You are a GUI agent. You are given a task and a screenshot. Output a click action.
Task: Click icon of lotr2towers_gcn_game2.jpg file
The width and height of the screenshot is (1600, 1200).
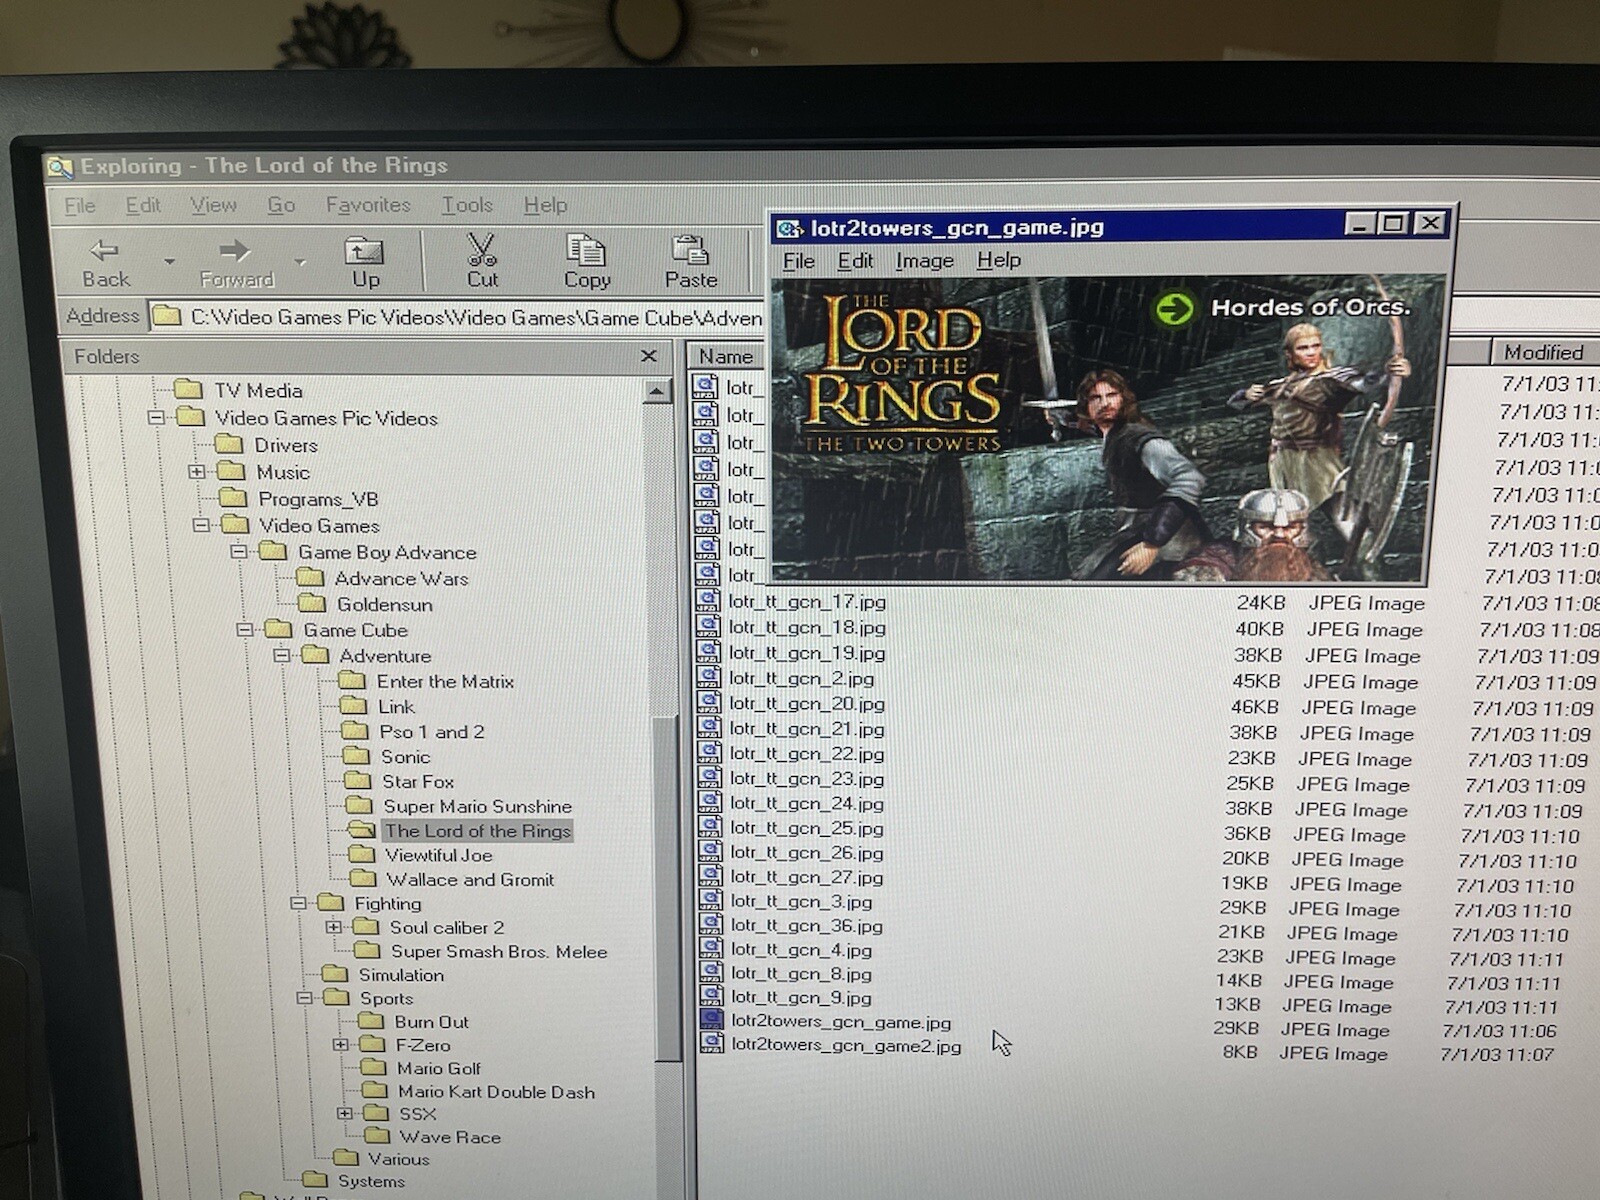(x=712, y=1043)
